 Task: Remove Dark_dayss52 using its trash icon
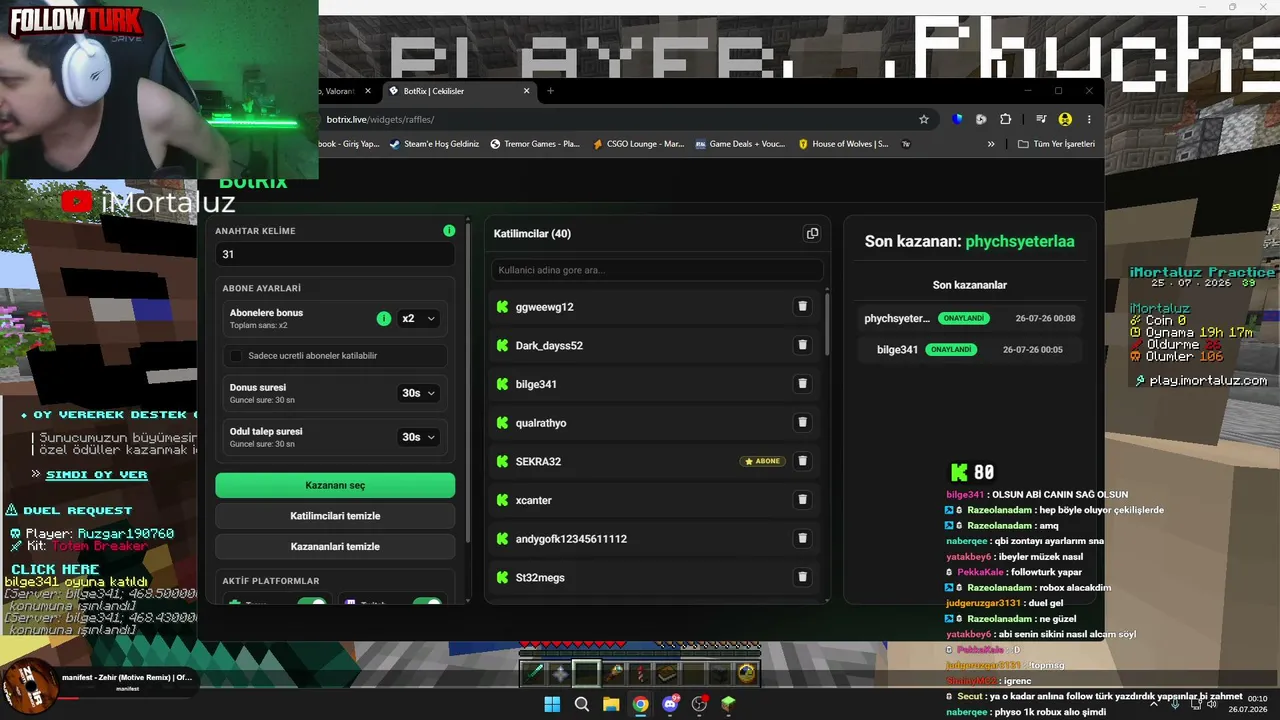coord(802,345)
